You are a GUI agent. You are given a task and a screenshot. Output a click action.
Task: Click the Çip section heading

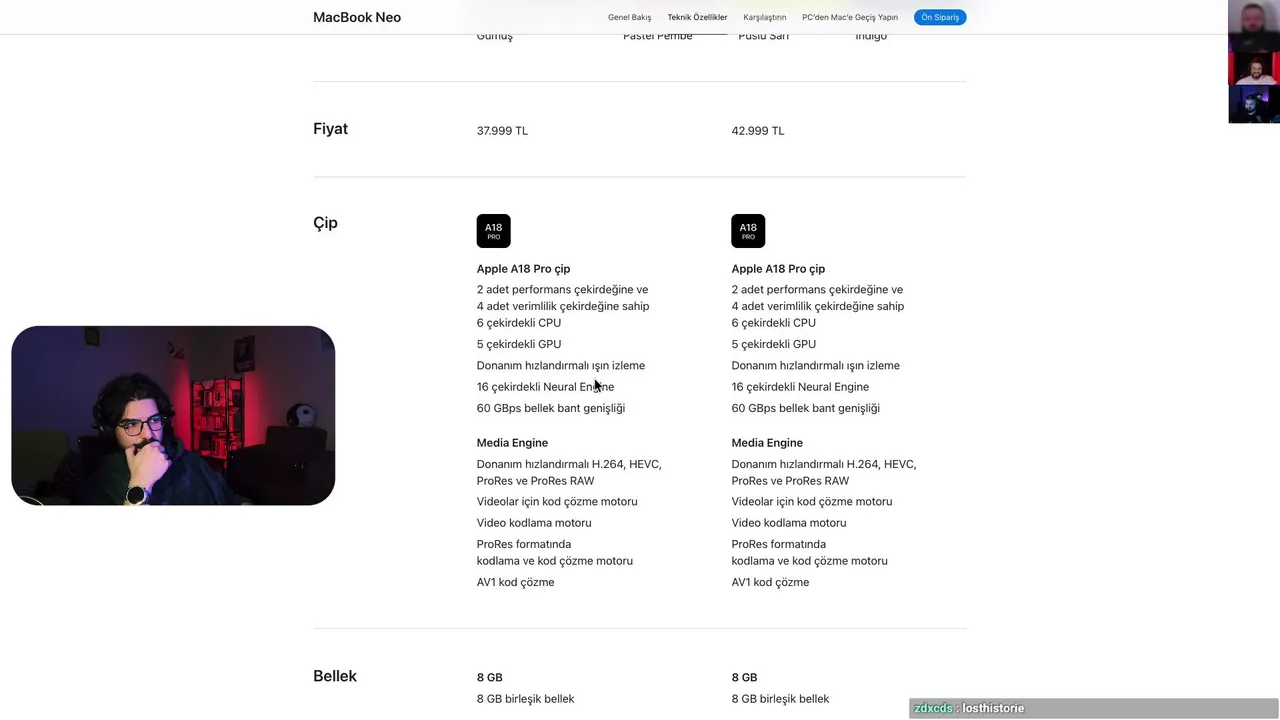[x=325, y=223]
